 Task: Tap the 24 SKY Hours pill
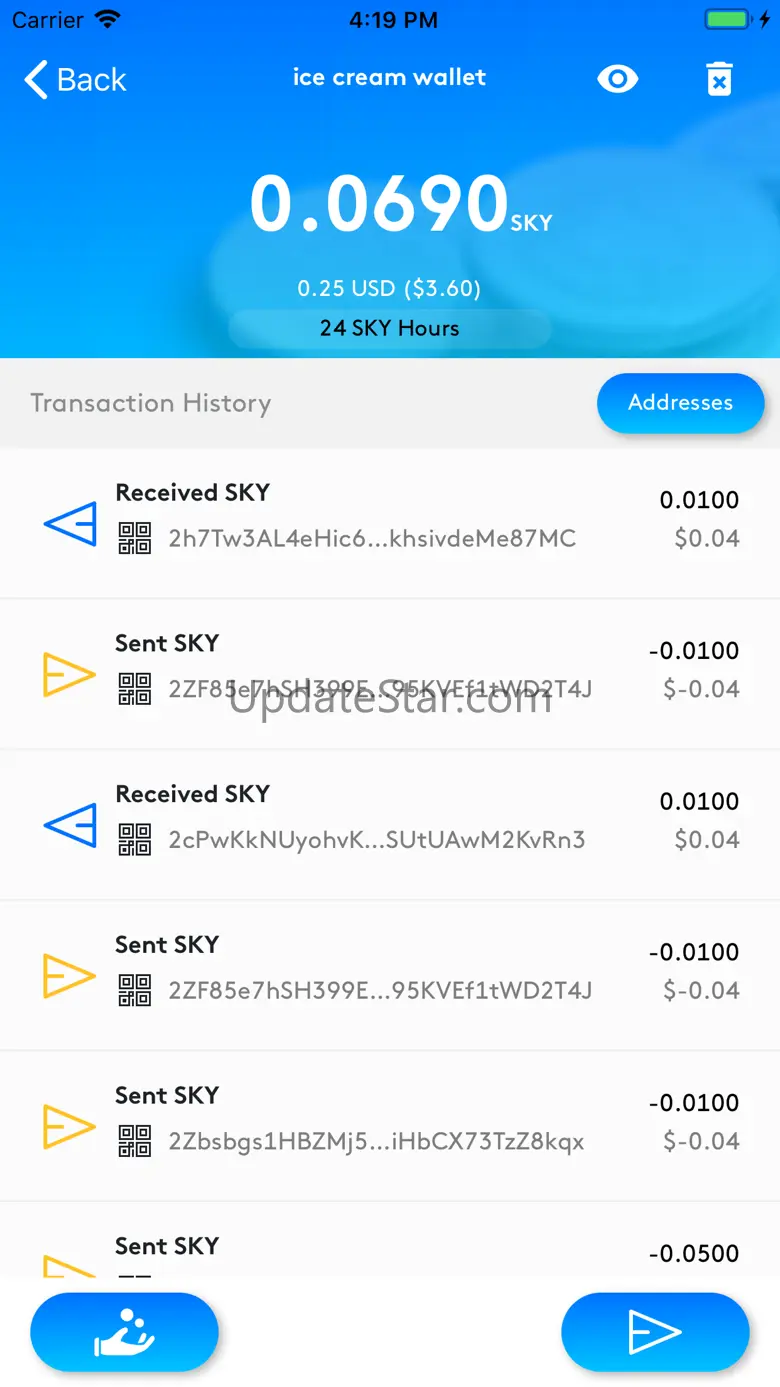390,328
